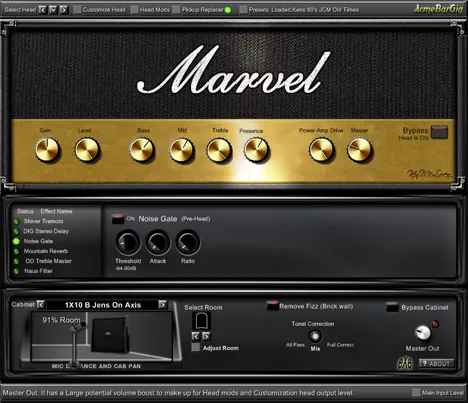The height and width of the screenshot is (403, 468).
Task: Click the Gain knob on the amp head
Action: coord(47,150)
